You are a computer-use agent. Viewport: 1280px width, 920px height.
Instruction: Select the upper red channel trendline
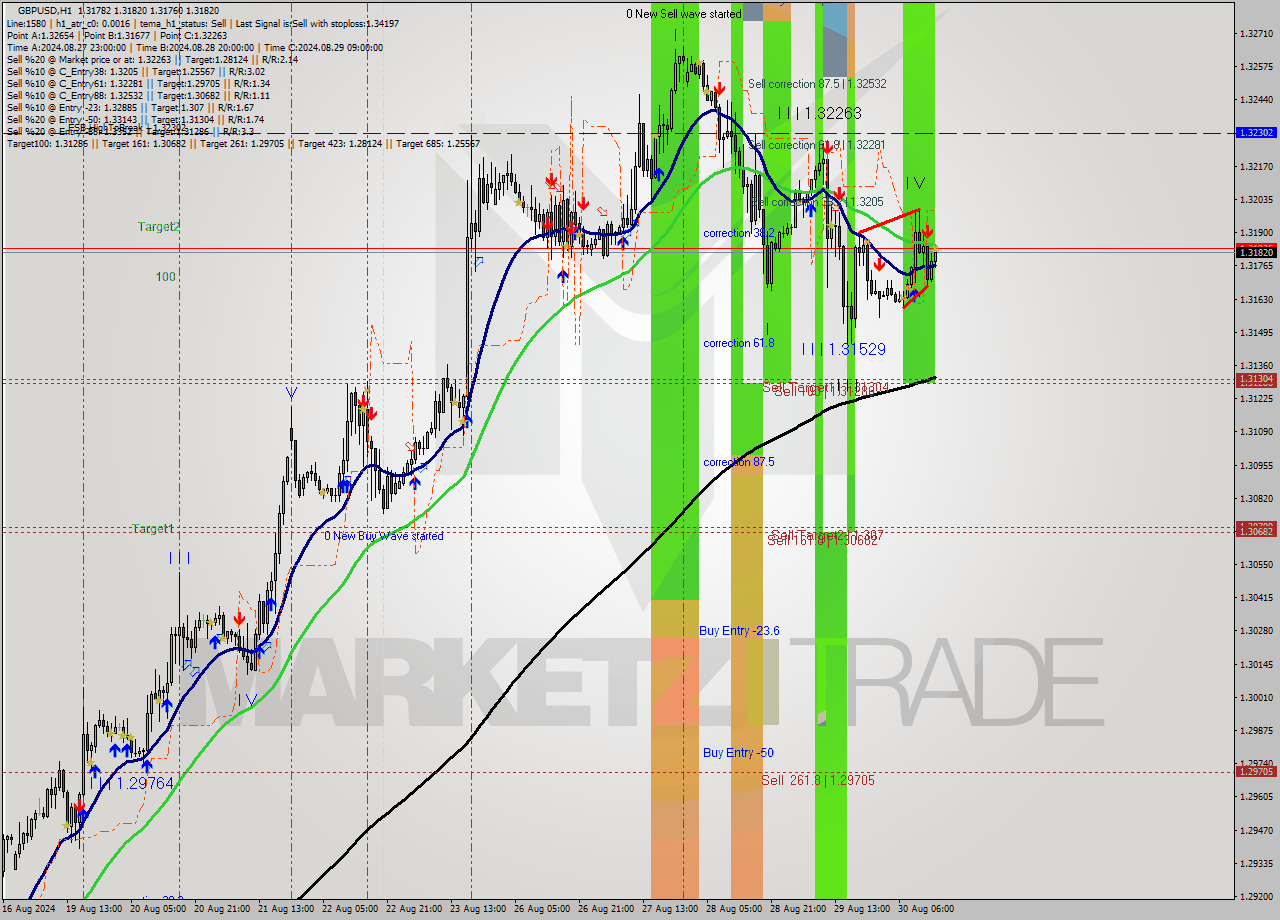pyautogui.click(x=889, y=221)
